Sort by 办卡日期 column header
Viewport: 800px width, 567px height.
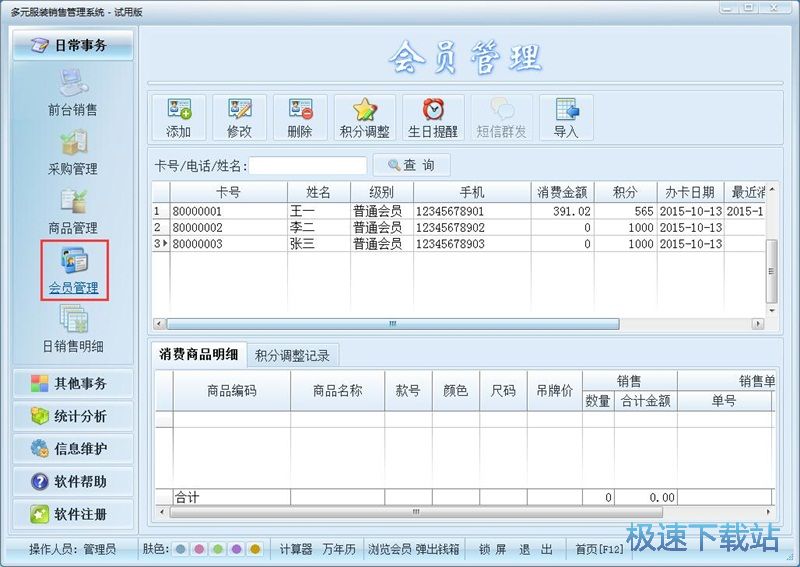pos(690,192)
